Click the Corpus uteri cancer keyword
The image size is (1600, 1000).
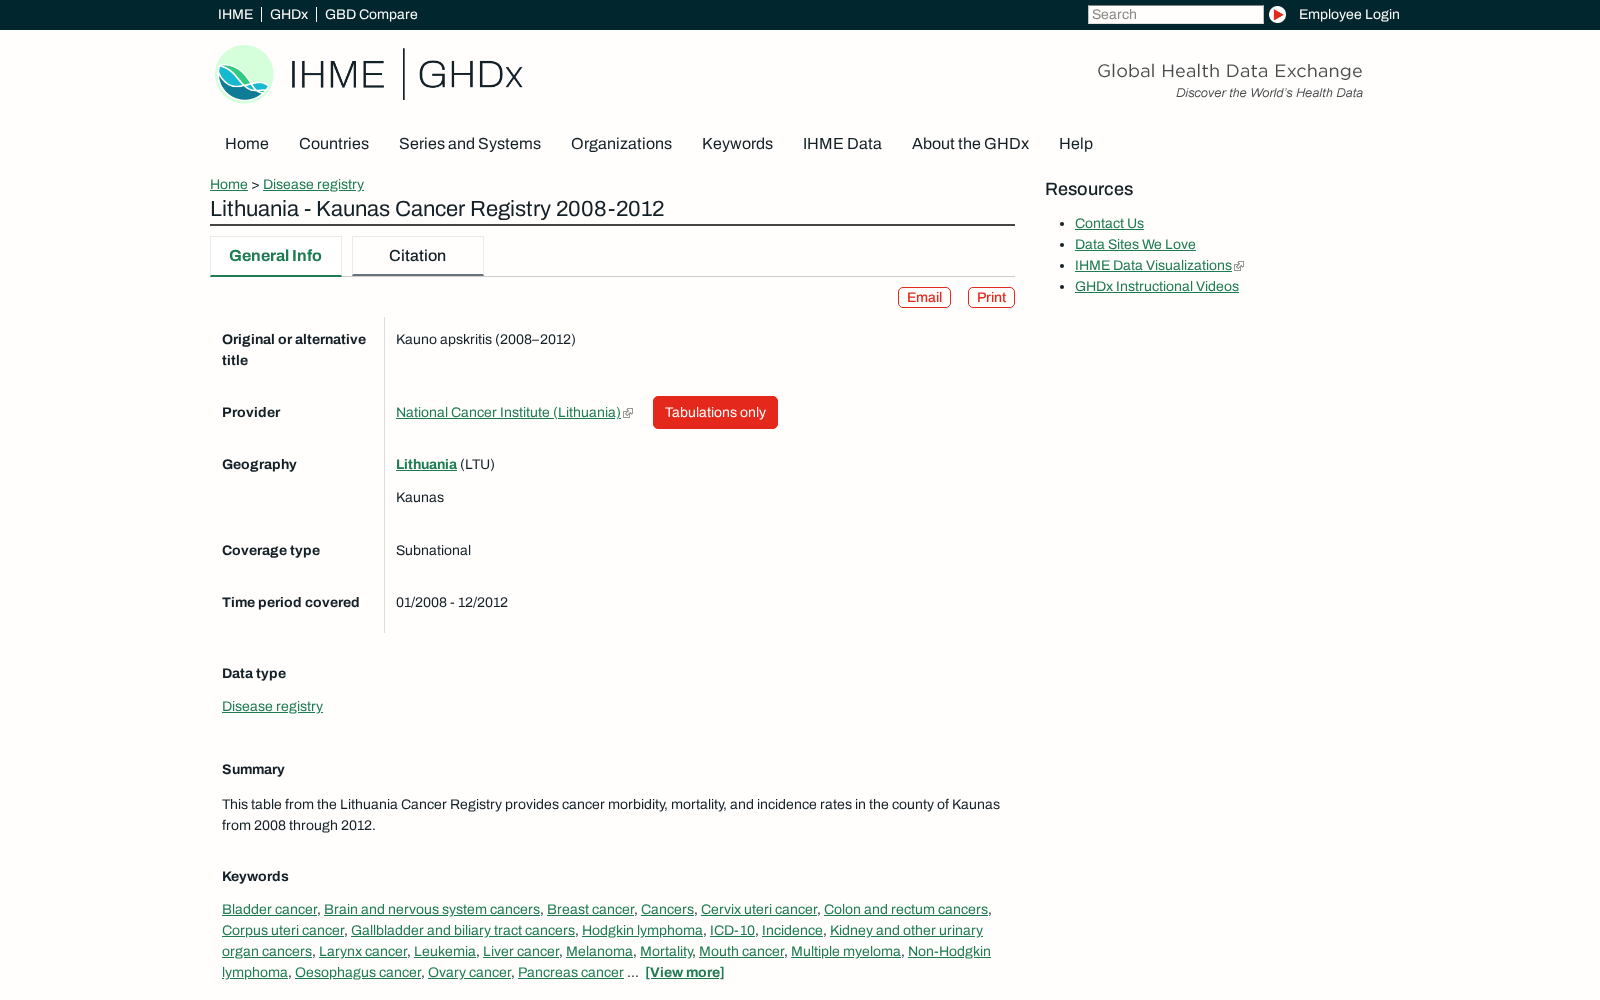pos(283,930)
